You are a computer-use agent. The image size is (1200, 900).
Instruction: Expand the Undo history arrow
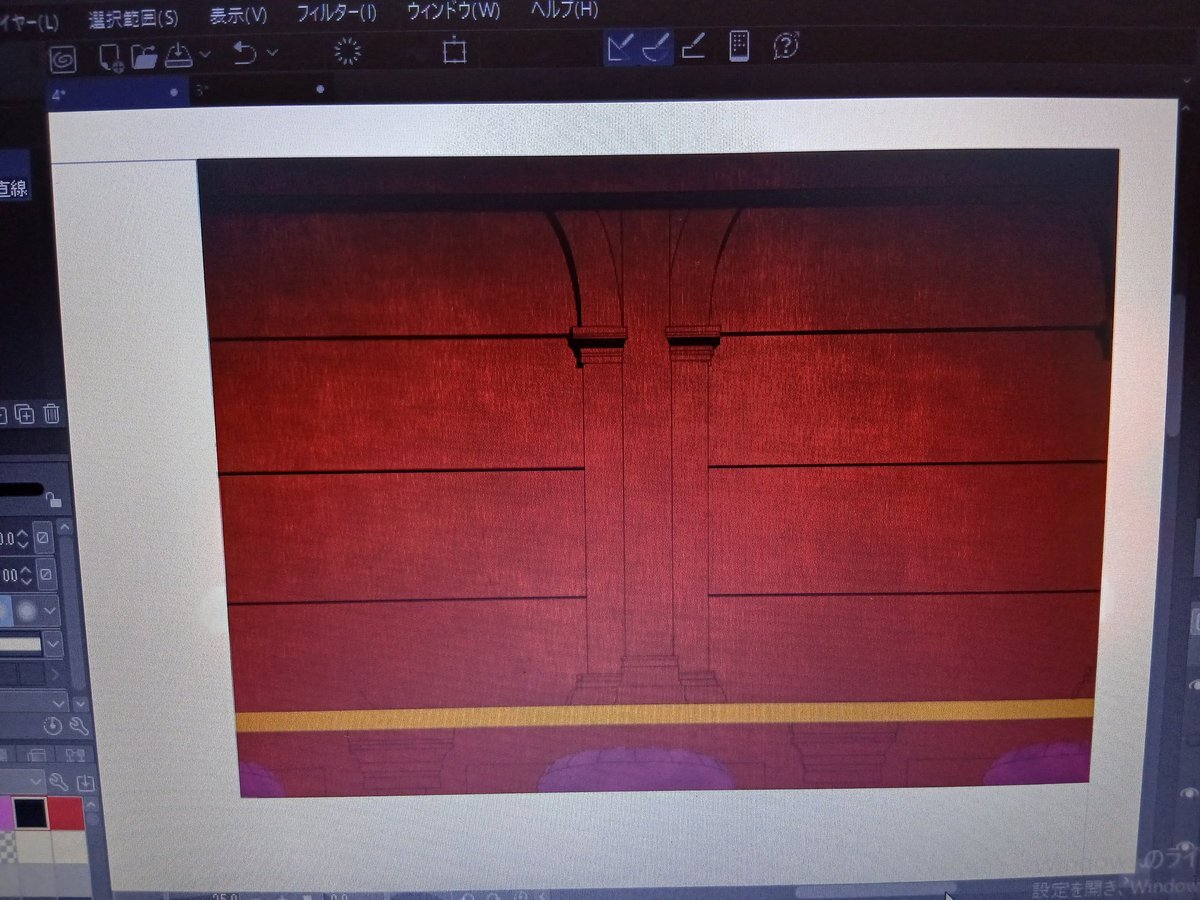(x=272, y=52)
